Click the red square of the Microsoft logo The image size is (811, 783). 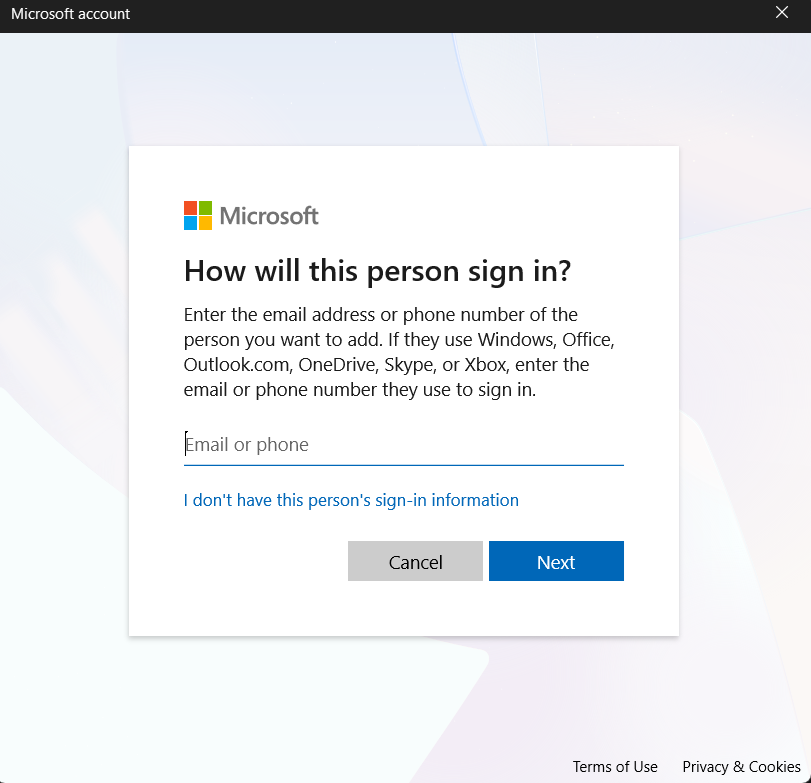click(x=190, y=208)
